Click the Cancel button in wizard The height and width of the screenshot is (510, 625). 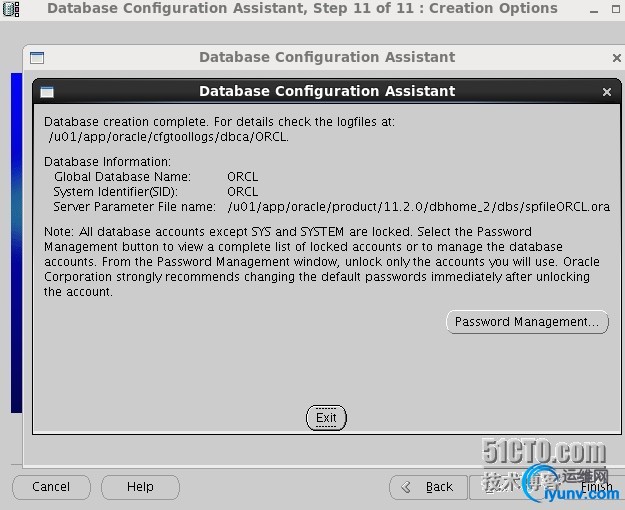tap(51, 487)
